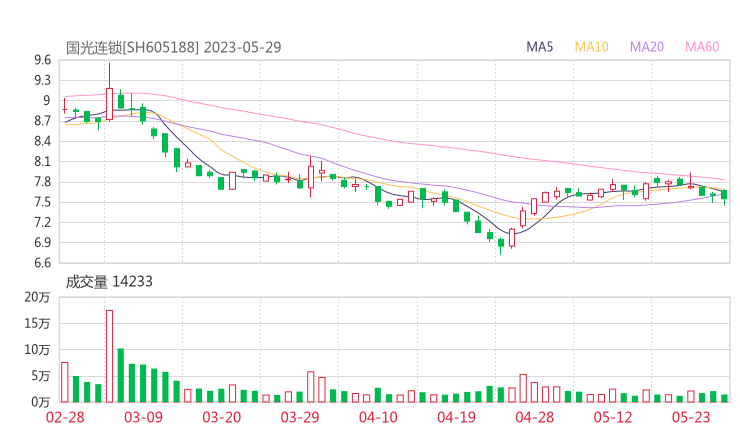The width and height of the screenshot is (740, 440).
Task: Click the 03-20 date axis label
Action: coord(222,417)
